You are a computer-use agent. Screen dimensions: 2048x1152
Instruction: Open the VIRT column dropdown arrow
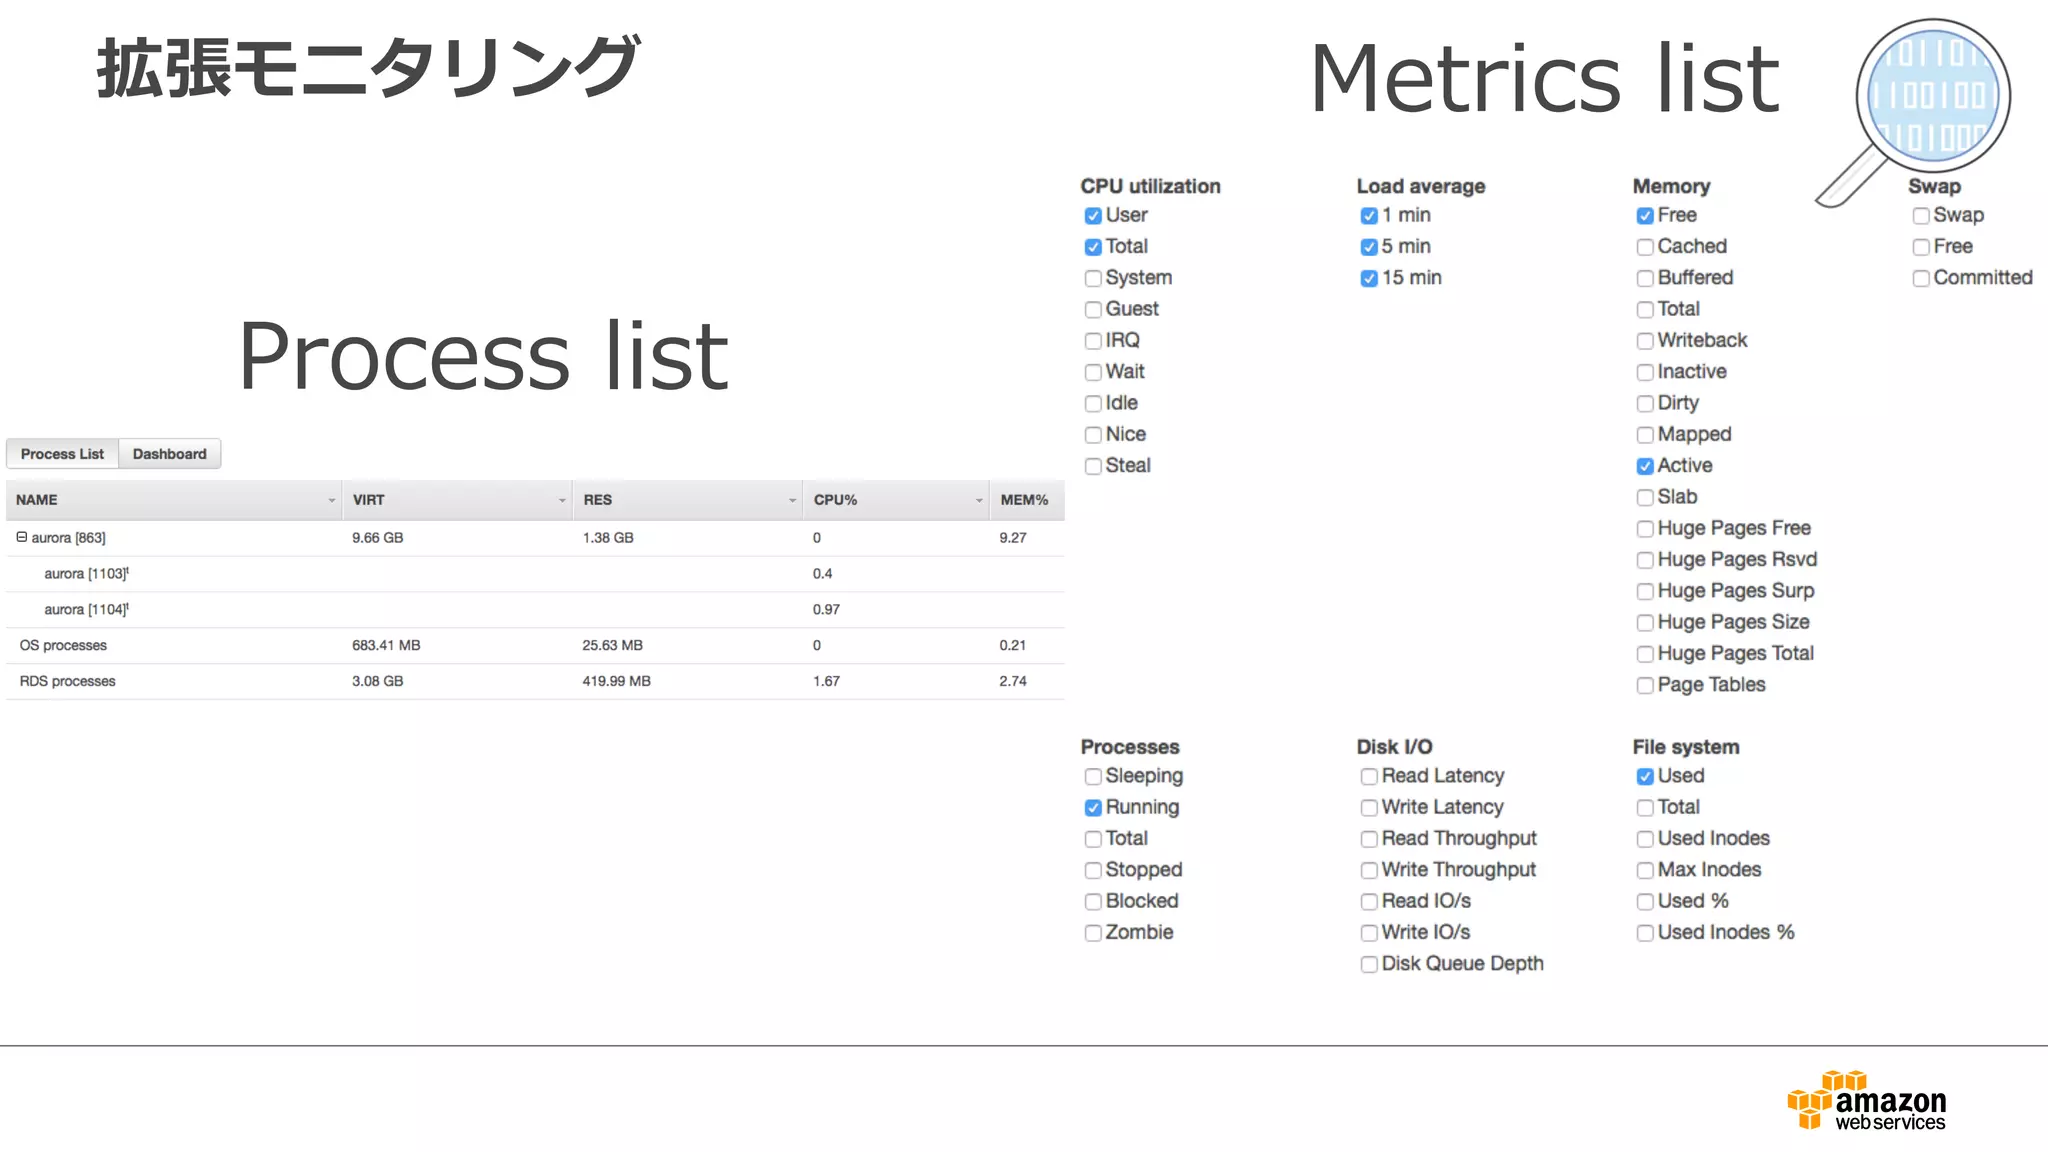[x=561, y=500]
